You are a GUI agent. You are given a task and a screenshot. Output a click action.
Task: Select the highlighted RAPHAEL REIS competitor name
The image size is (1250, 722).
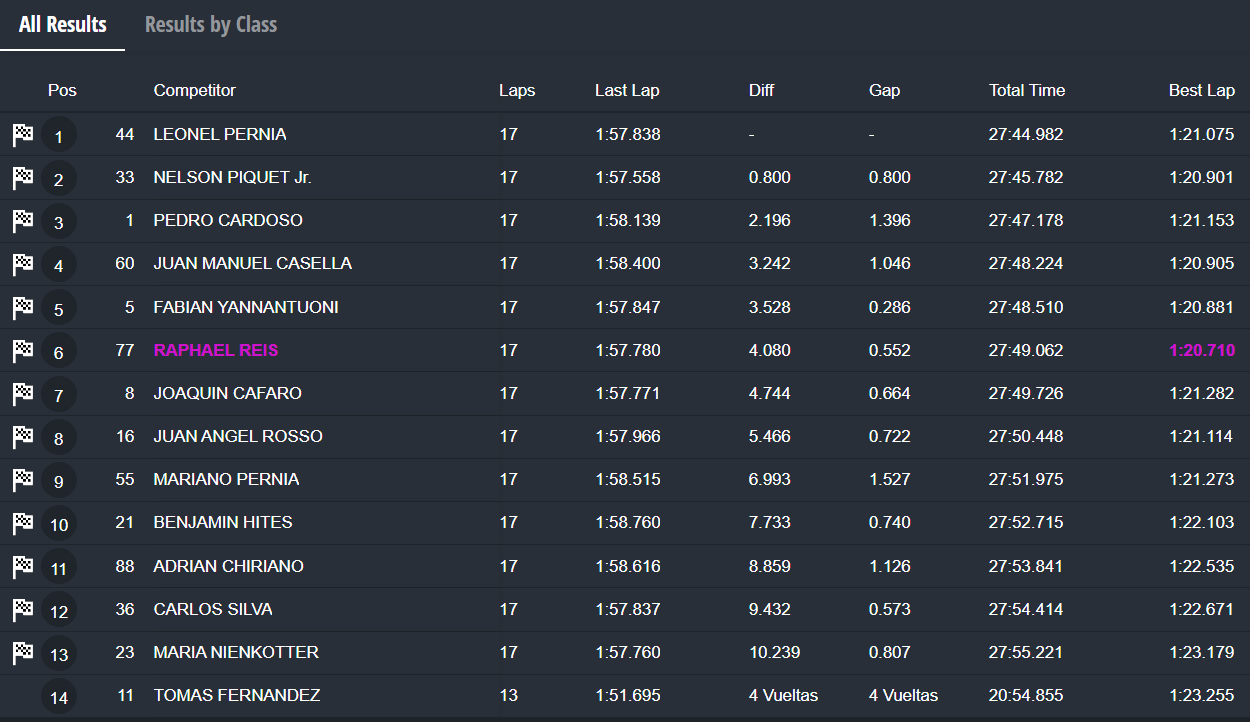[x=216, y=350]
